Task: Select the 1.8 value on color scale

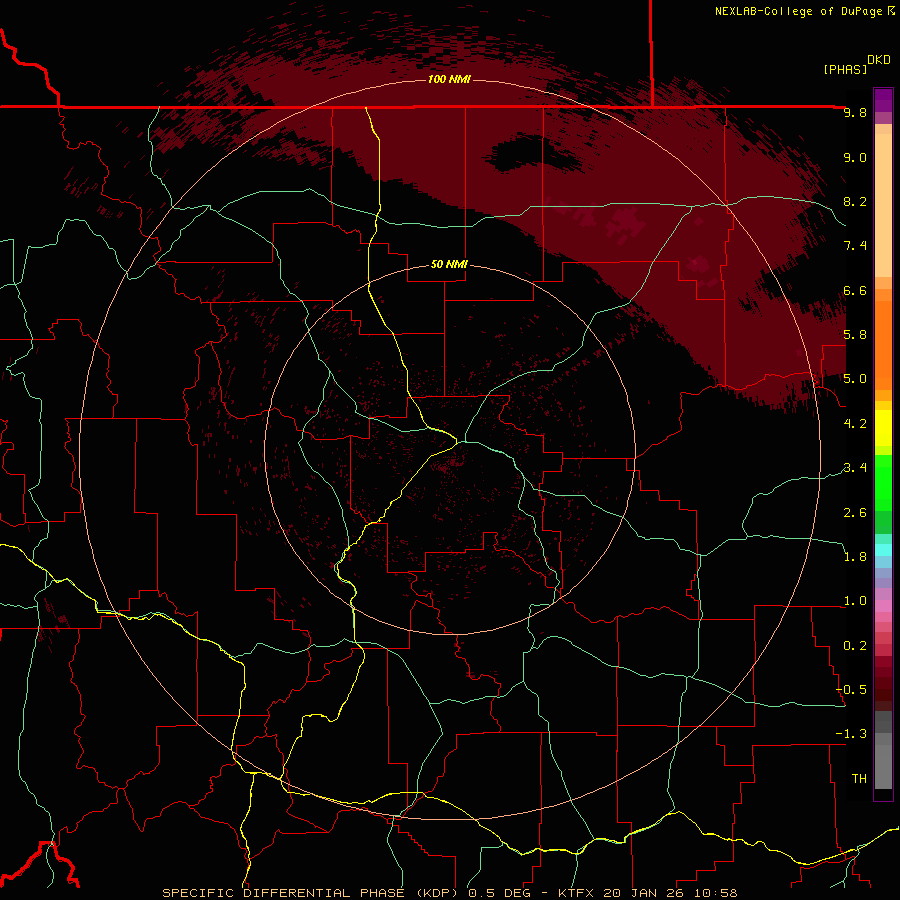Action: pos(855,556)
